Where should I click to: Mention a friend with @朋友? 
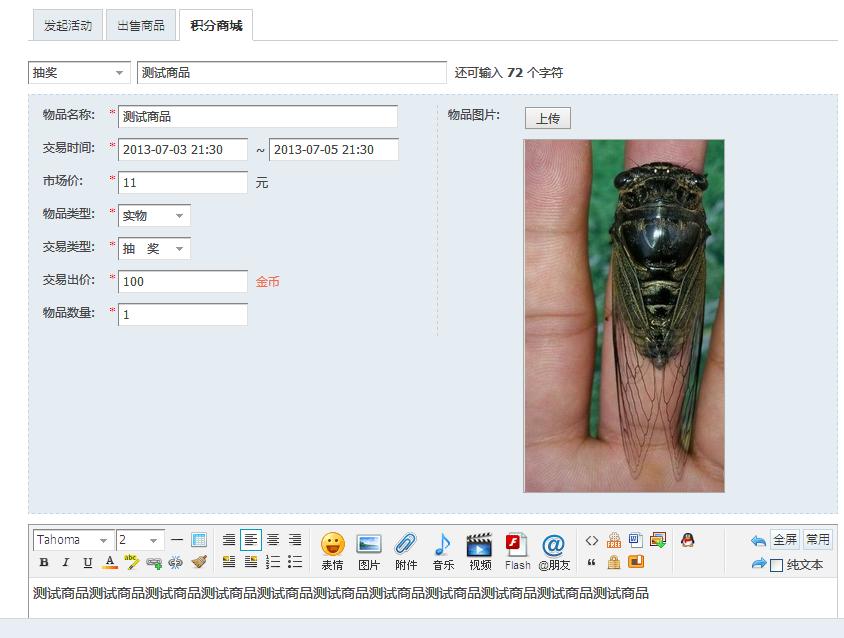click(554, 551)
